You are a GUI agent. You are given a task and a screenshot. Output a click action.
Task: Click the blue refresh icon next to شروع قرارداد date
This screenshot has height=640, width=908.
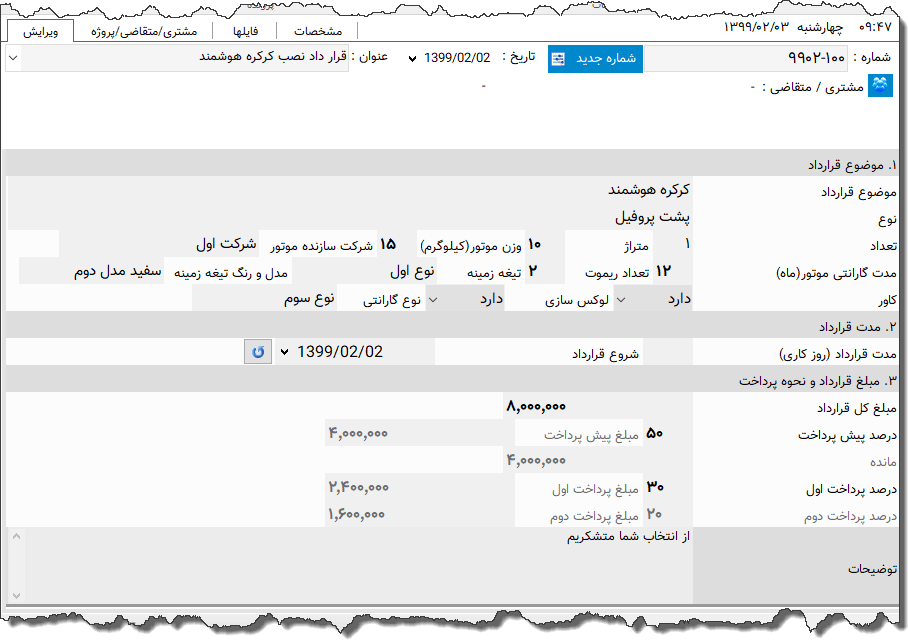(x=256, y=351)
